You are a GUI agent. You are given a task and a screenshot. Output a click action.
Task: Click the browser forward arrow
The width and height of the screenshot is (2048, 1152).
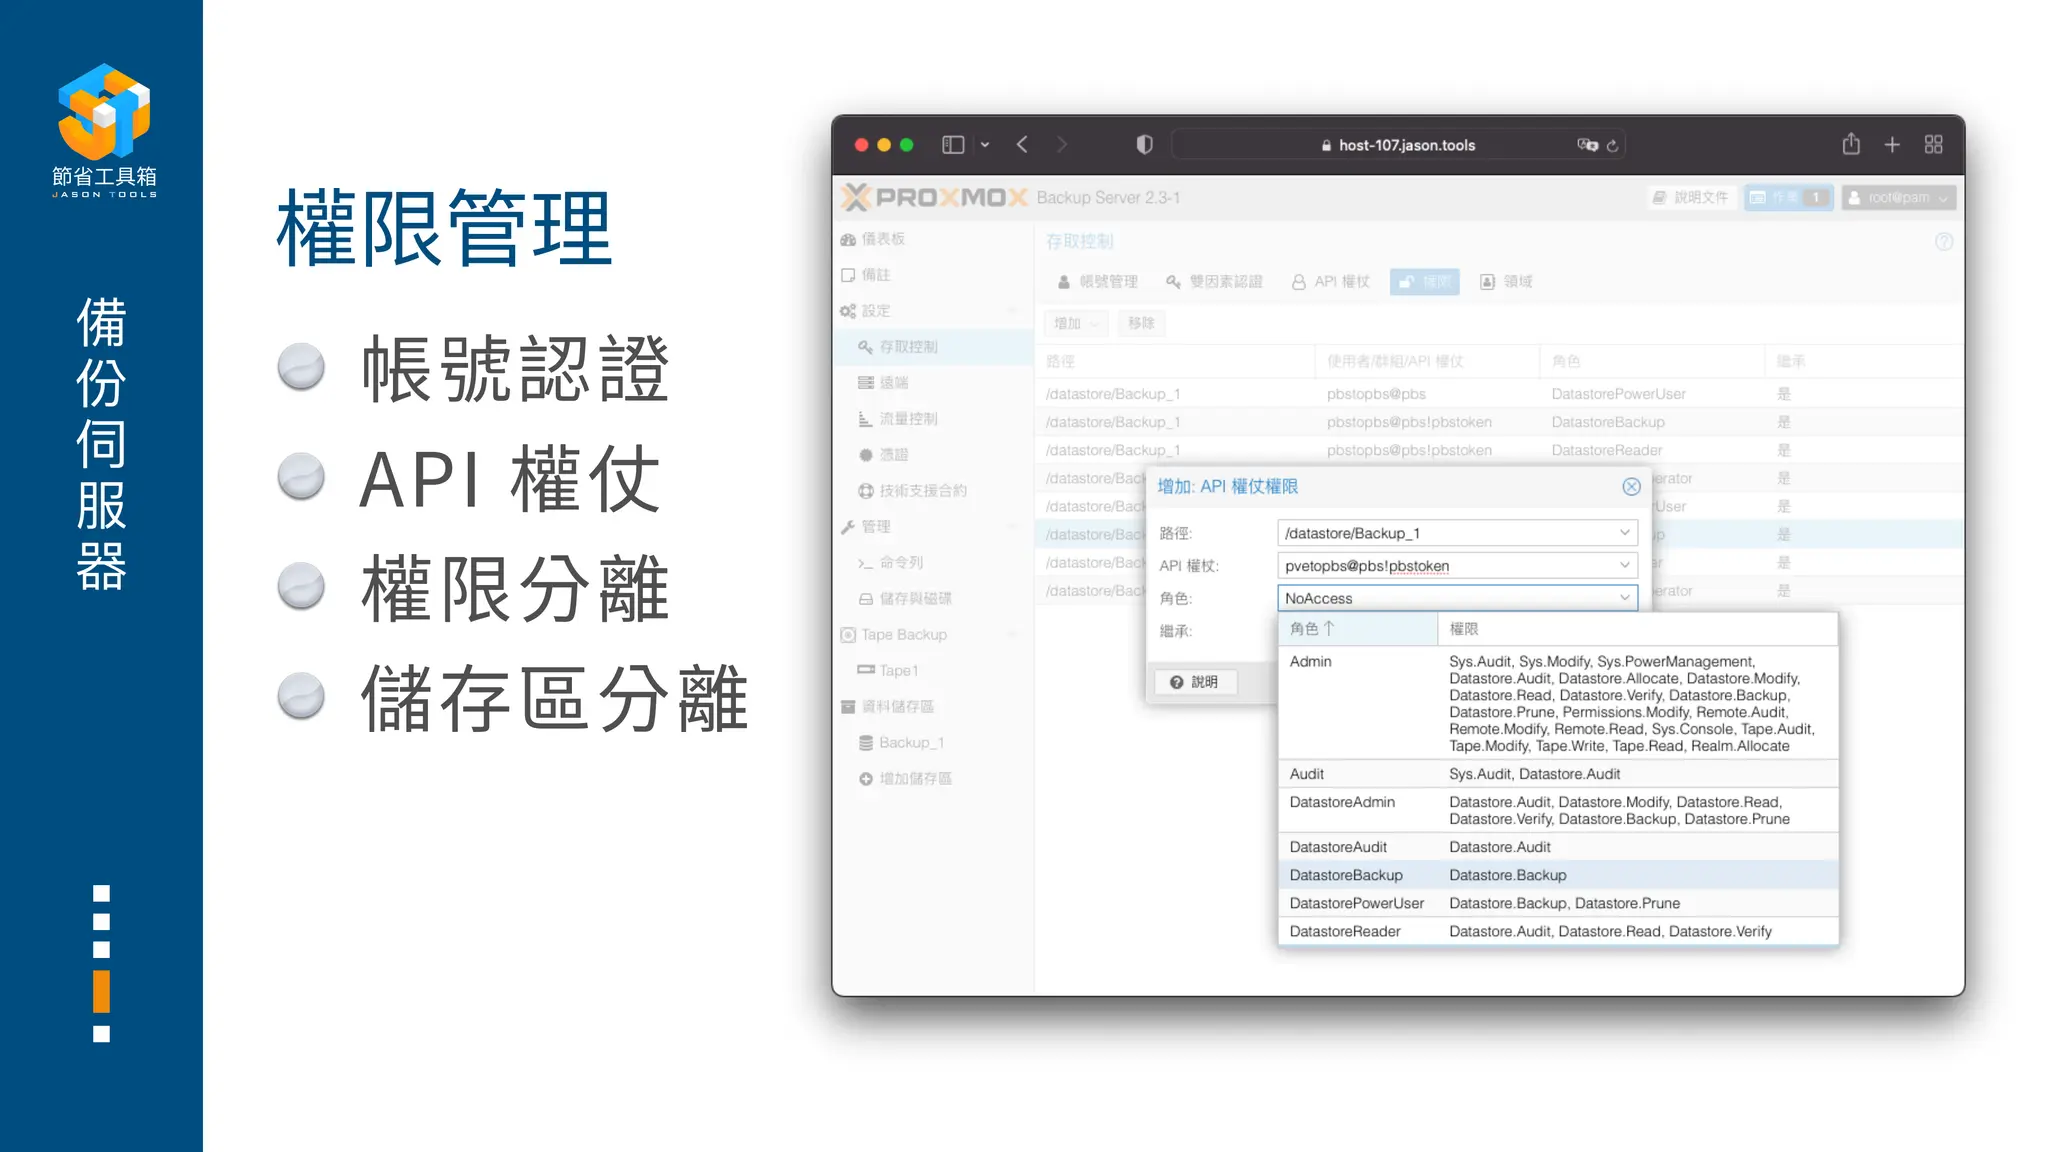[1062, 145]
